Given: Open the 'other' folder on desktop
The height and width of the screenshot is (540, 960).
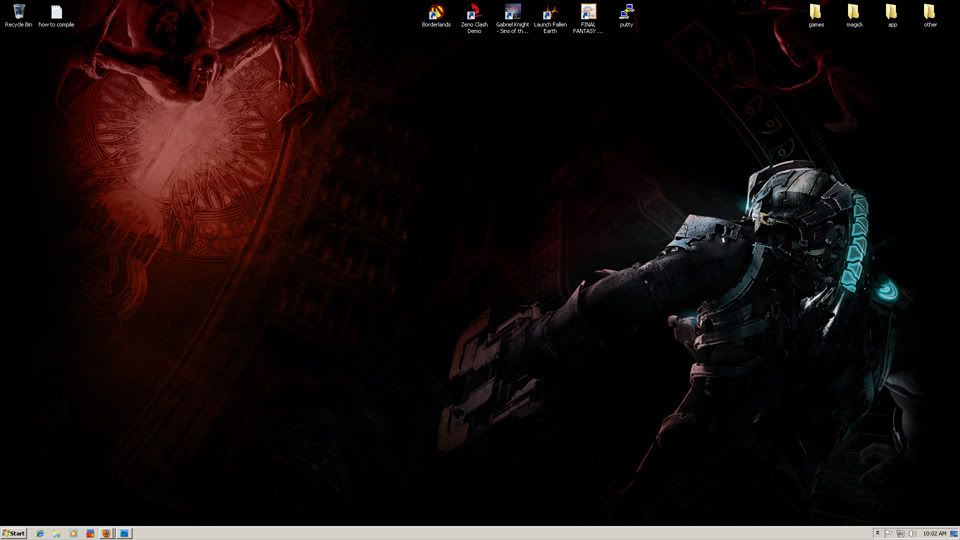Looking at the screenshot, I should [930, 13].
